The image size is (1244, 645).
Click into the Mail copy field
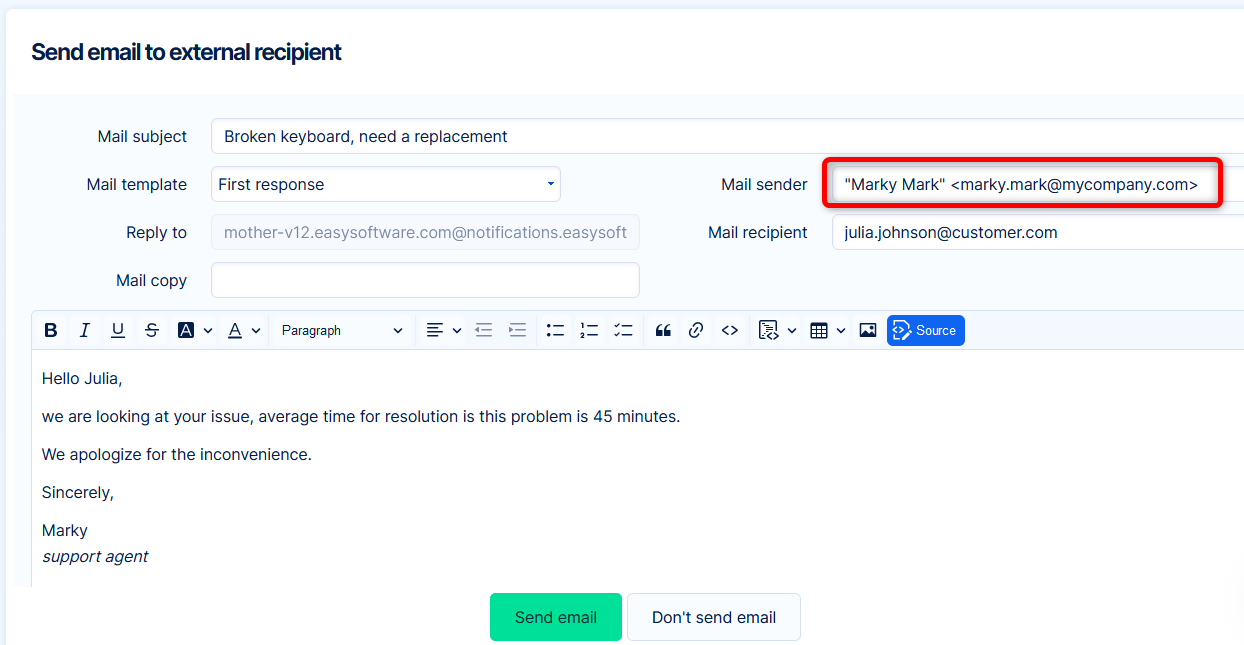point(425,280)
